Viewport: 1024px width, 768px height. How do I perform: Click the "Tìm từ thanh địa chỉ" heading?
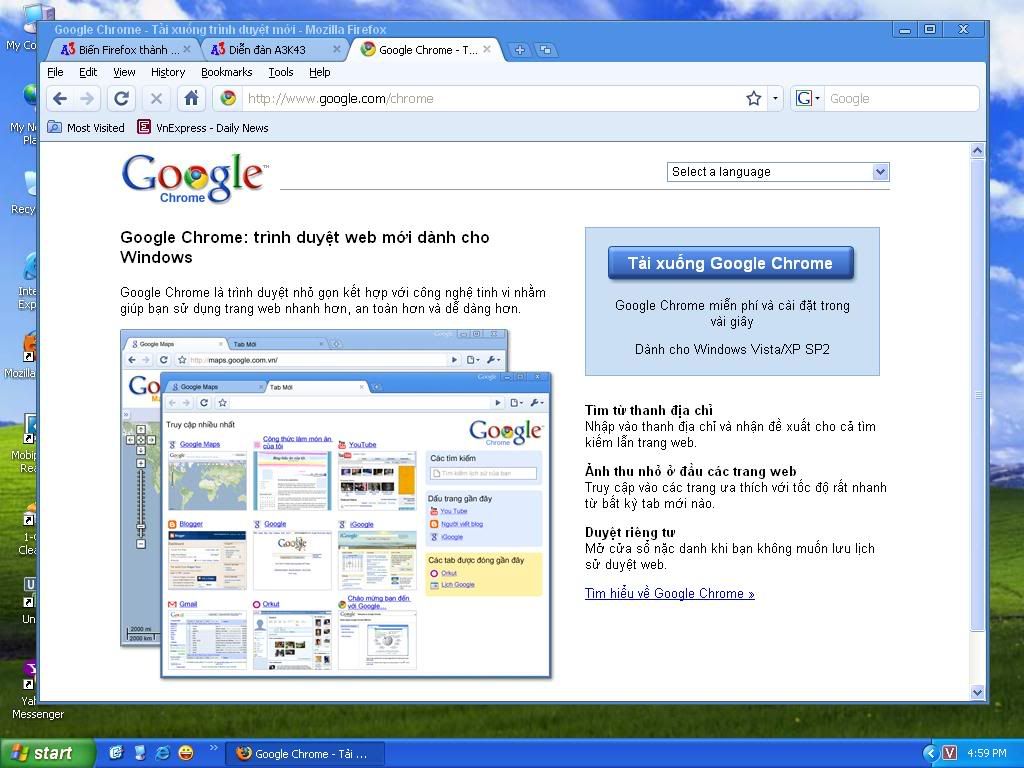tap(648, 410)
